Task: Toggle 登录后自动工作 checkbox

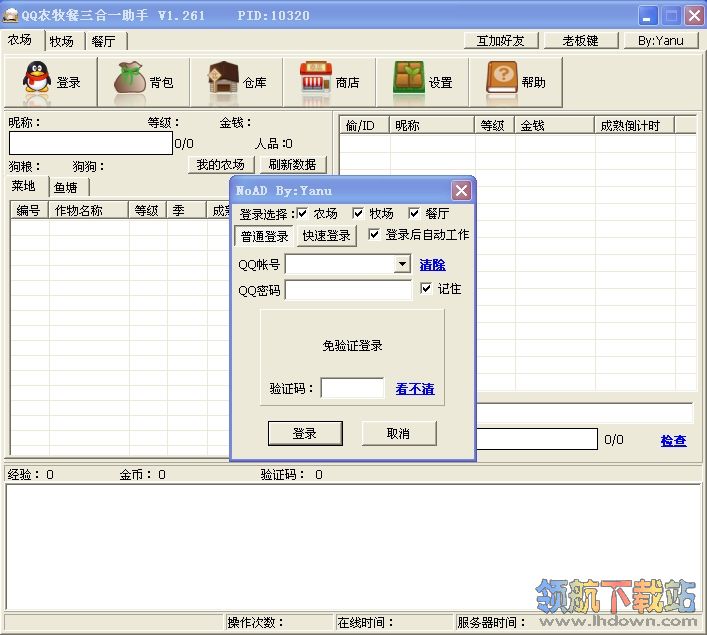Action: 374,234
